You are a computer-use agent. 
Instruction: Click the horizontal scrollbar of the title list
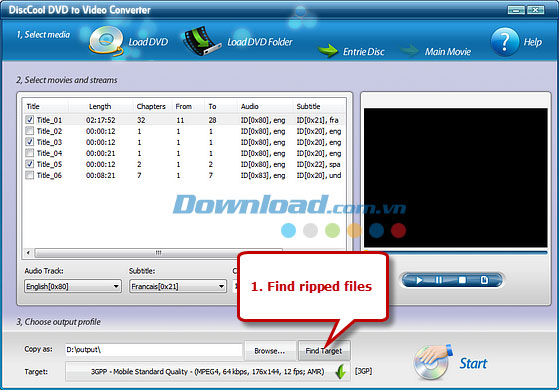158,253
